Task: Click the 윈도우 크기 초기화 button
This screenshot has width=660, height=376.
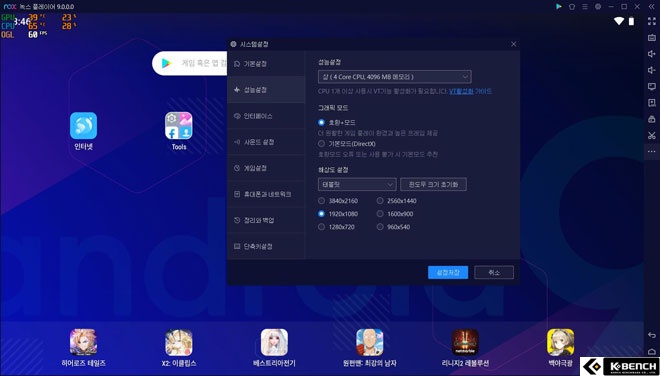Action: [433, 184]
